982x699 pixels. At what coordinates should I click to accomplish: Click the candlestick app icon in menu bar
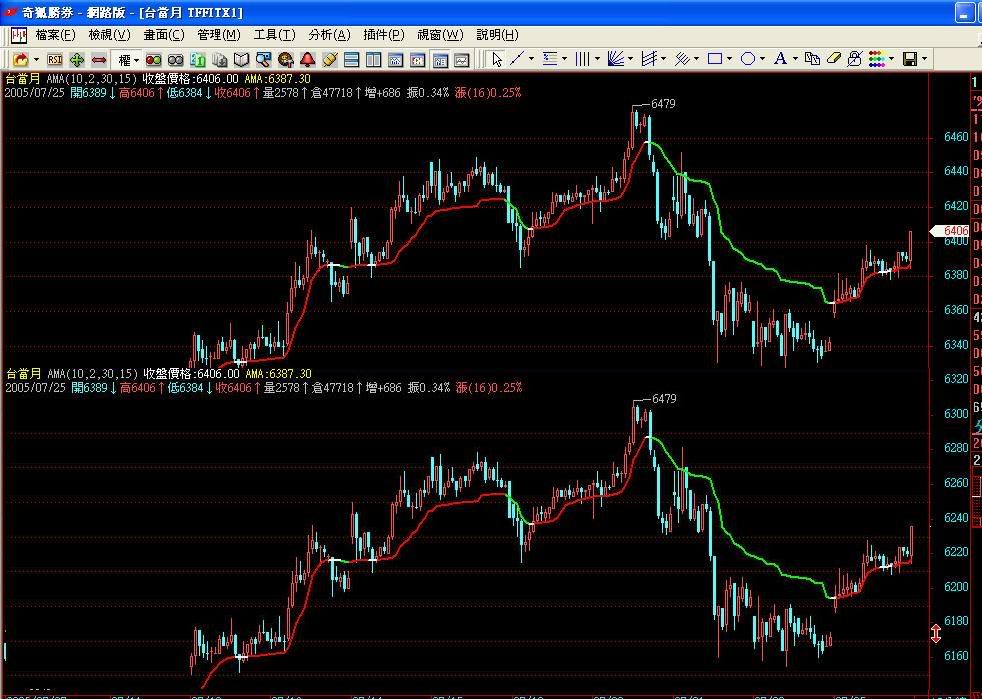tap(19, 35)
